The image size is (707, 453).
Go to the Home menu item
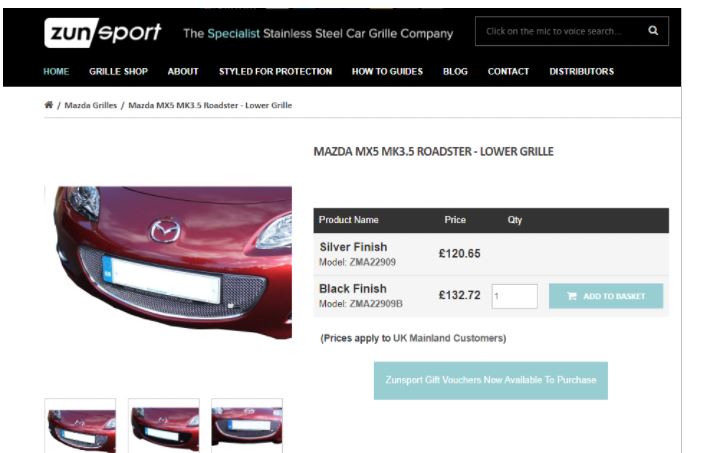coord(56,71)
